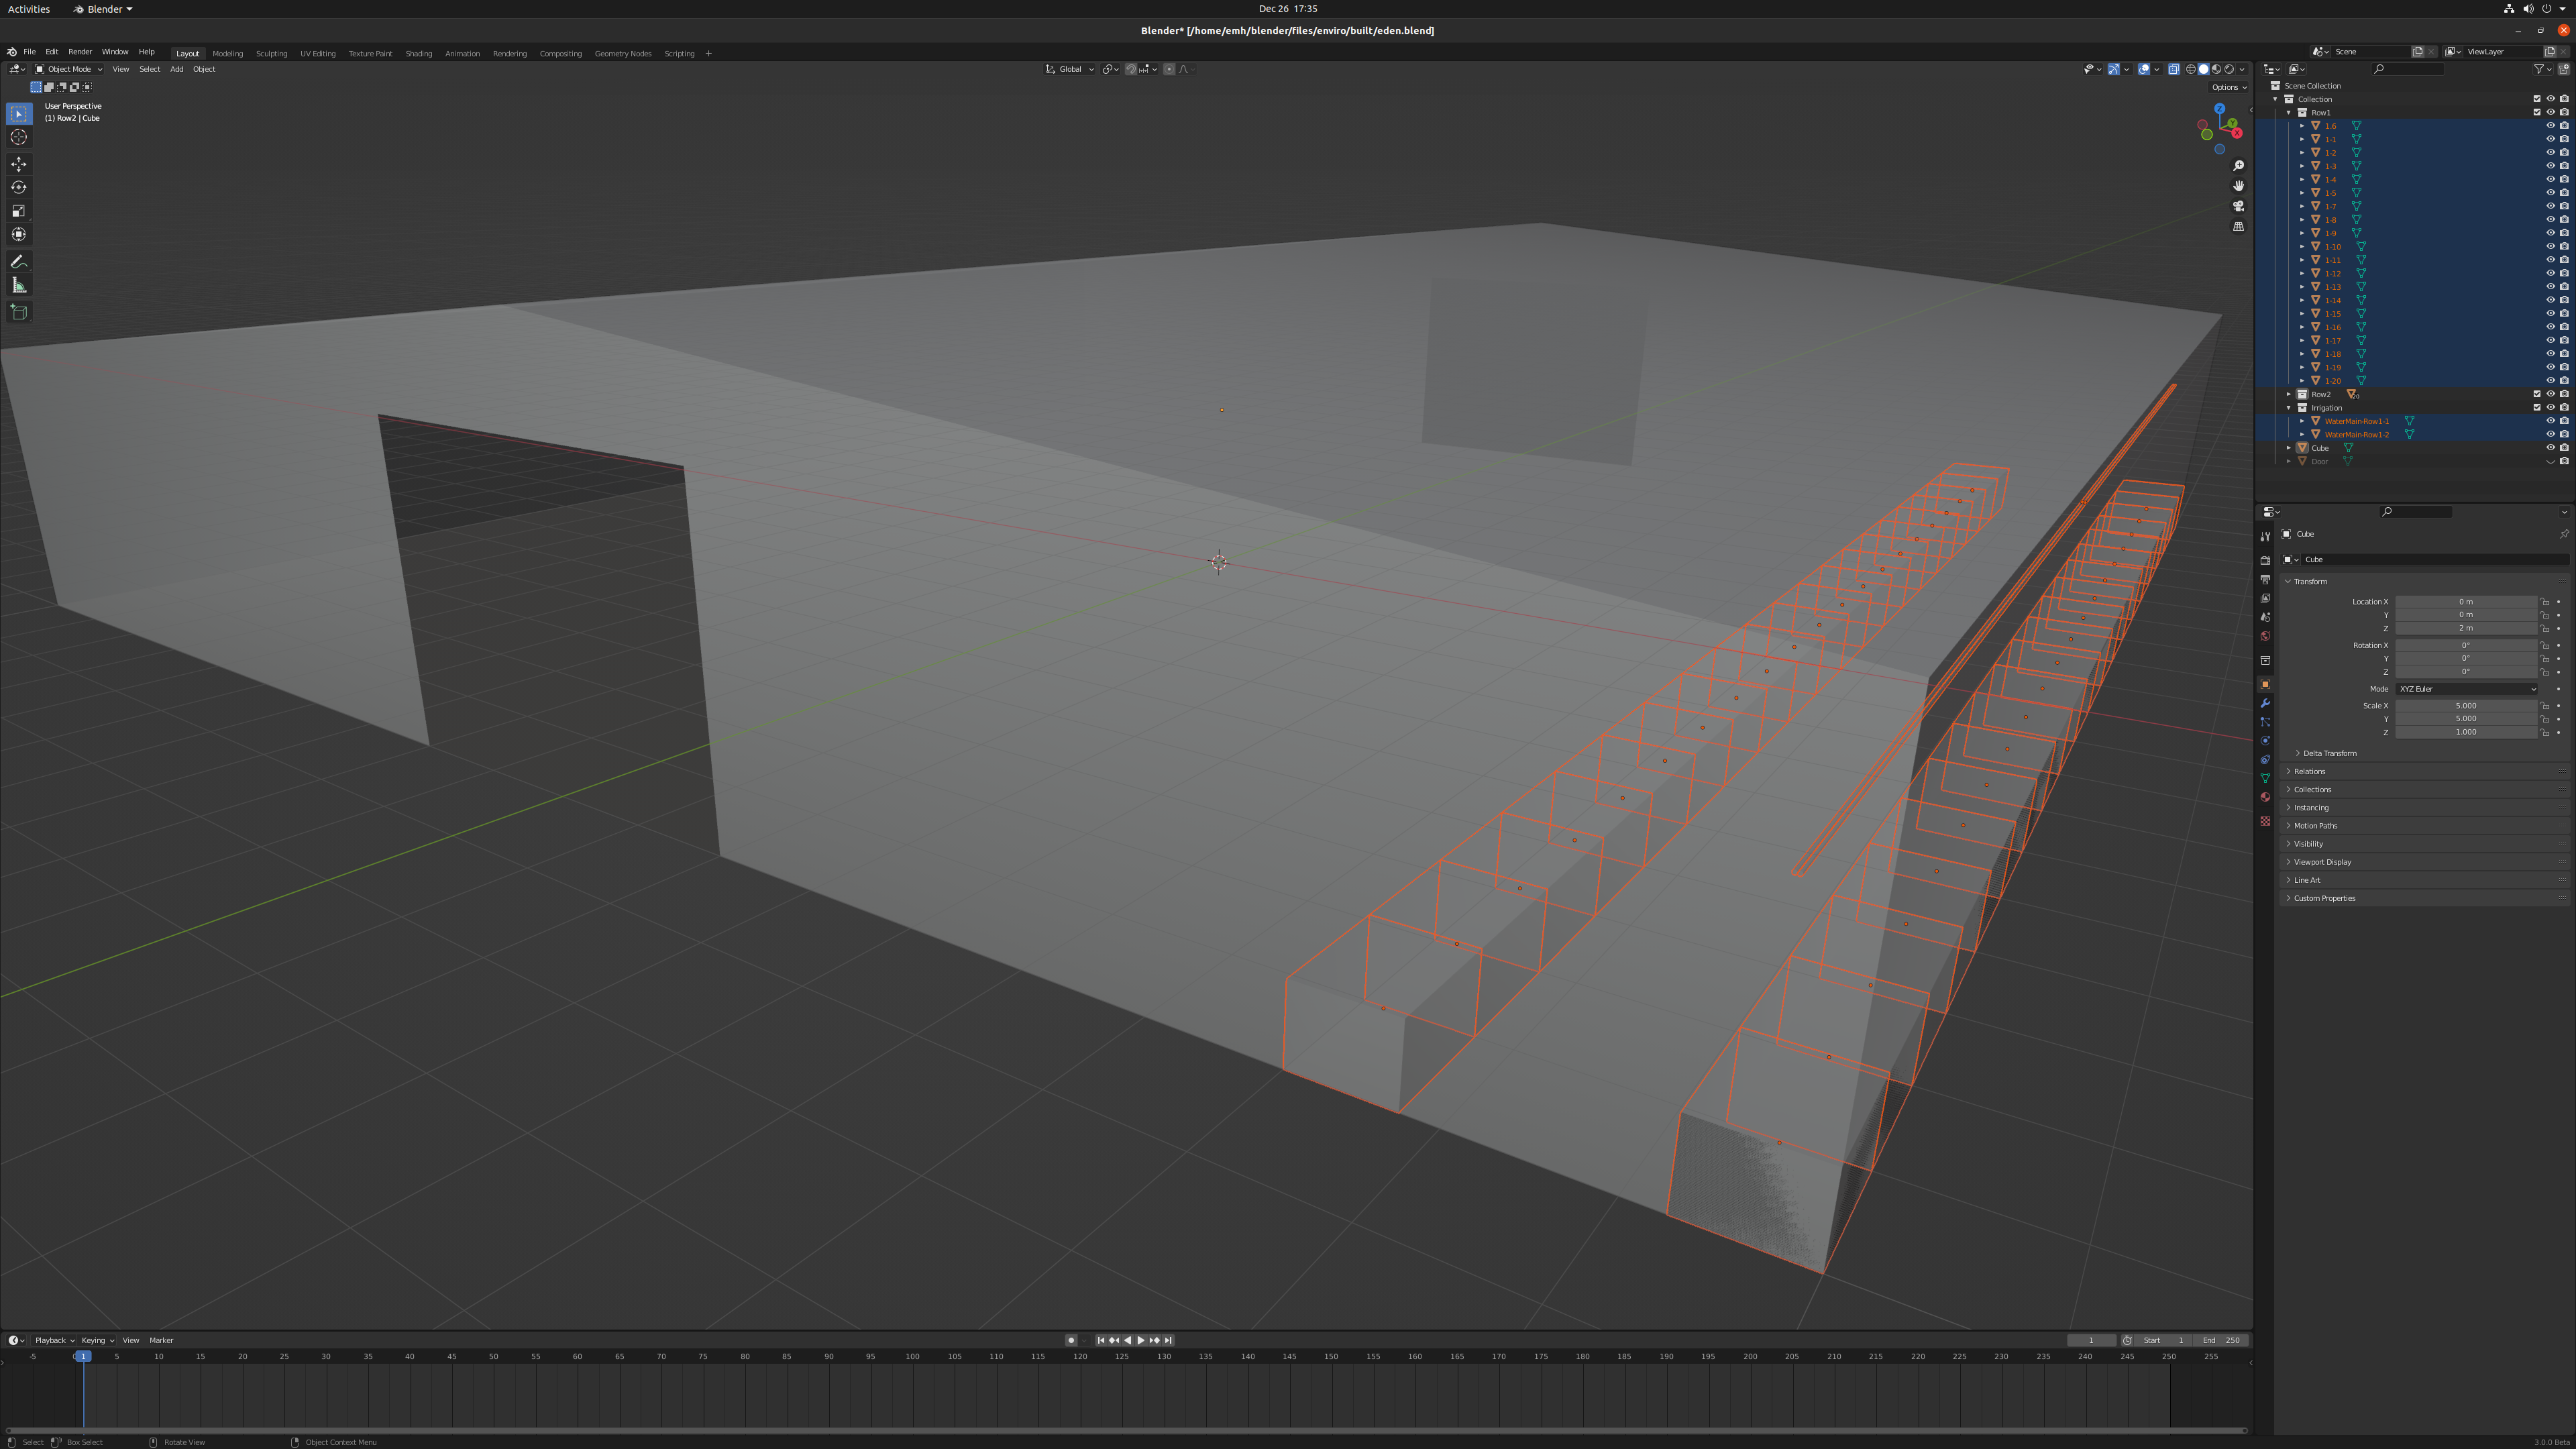Open the timeline Playback popover

pyautogui.click(x=54, y=1340)
